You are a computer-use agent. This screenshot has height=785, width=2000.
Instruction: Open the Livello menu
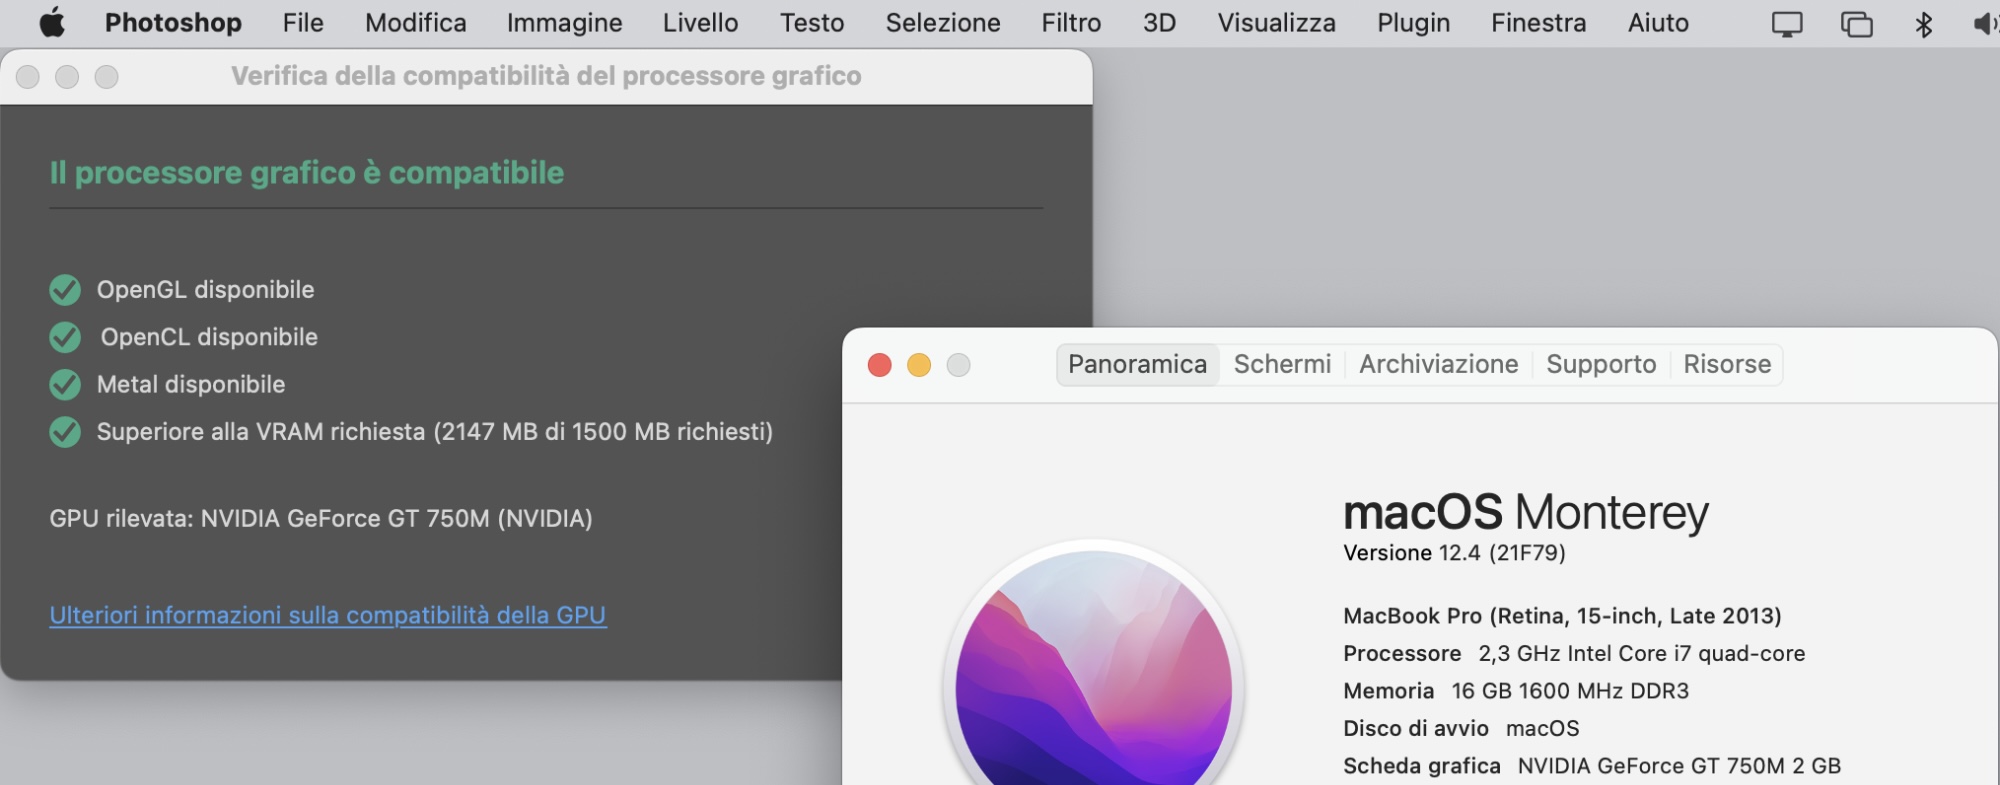(x=700, y=22)
